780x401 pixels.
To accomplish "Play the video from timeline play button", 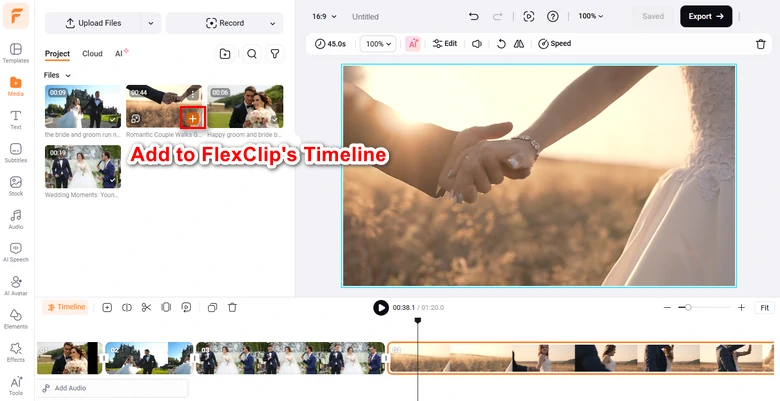I will click(x=381, y=307).
